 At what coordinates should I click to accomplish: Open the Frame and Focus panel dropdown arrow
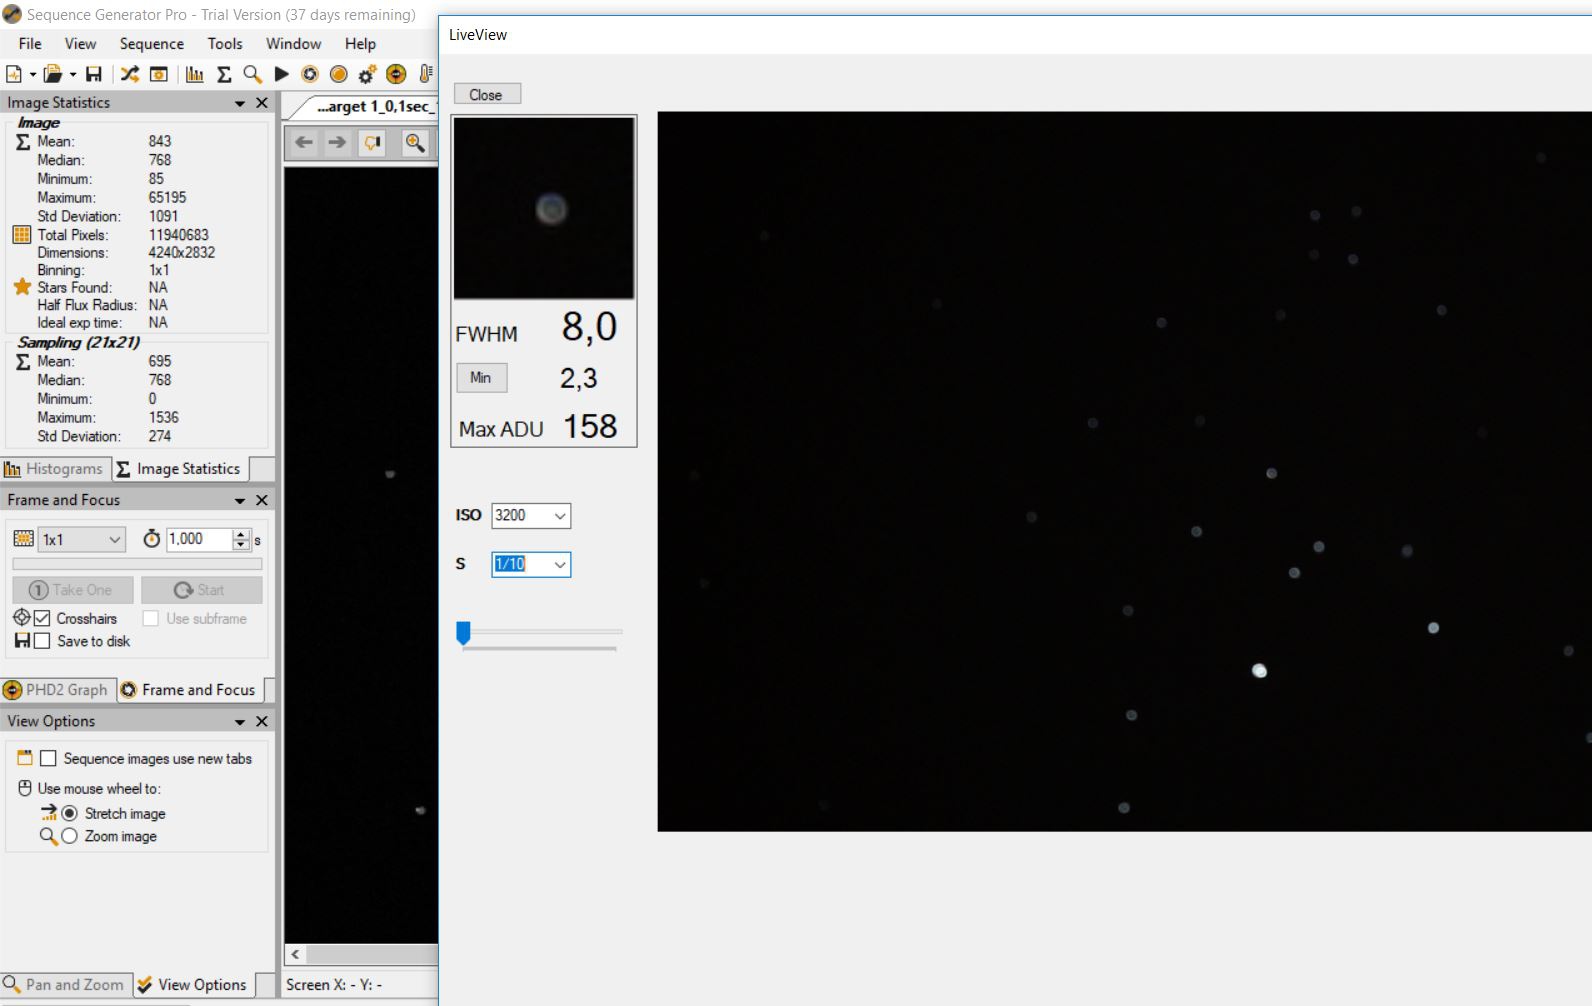coord(240,501)
